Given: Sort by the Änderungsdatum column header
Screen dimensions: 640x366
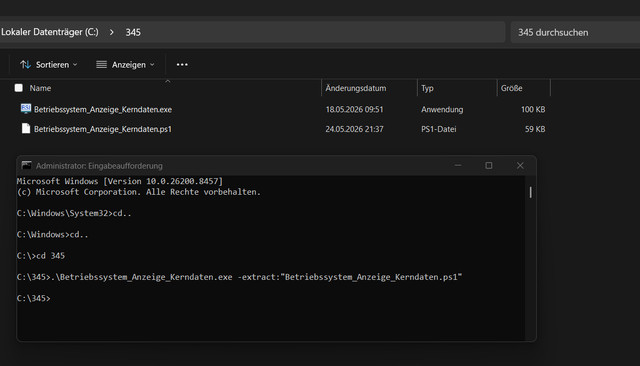Looking at the screenshot, I should pyautogui.click(x=356, y=88).
